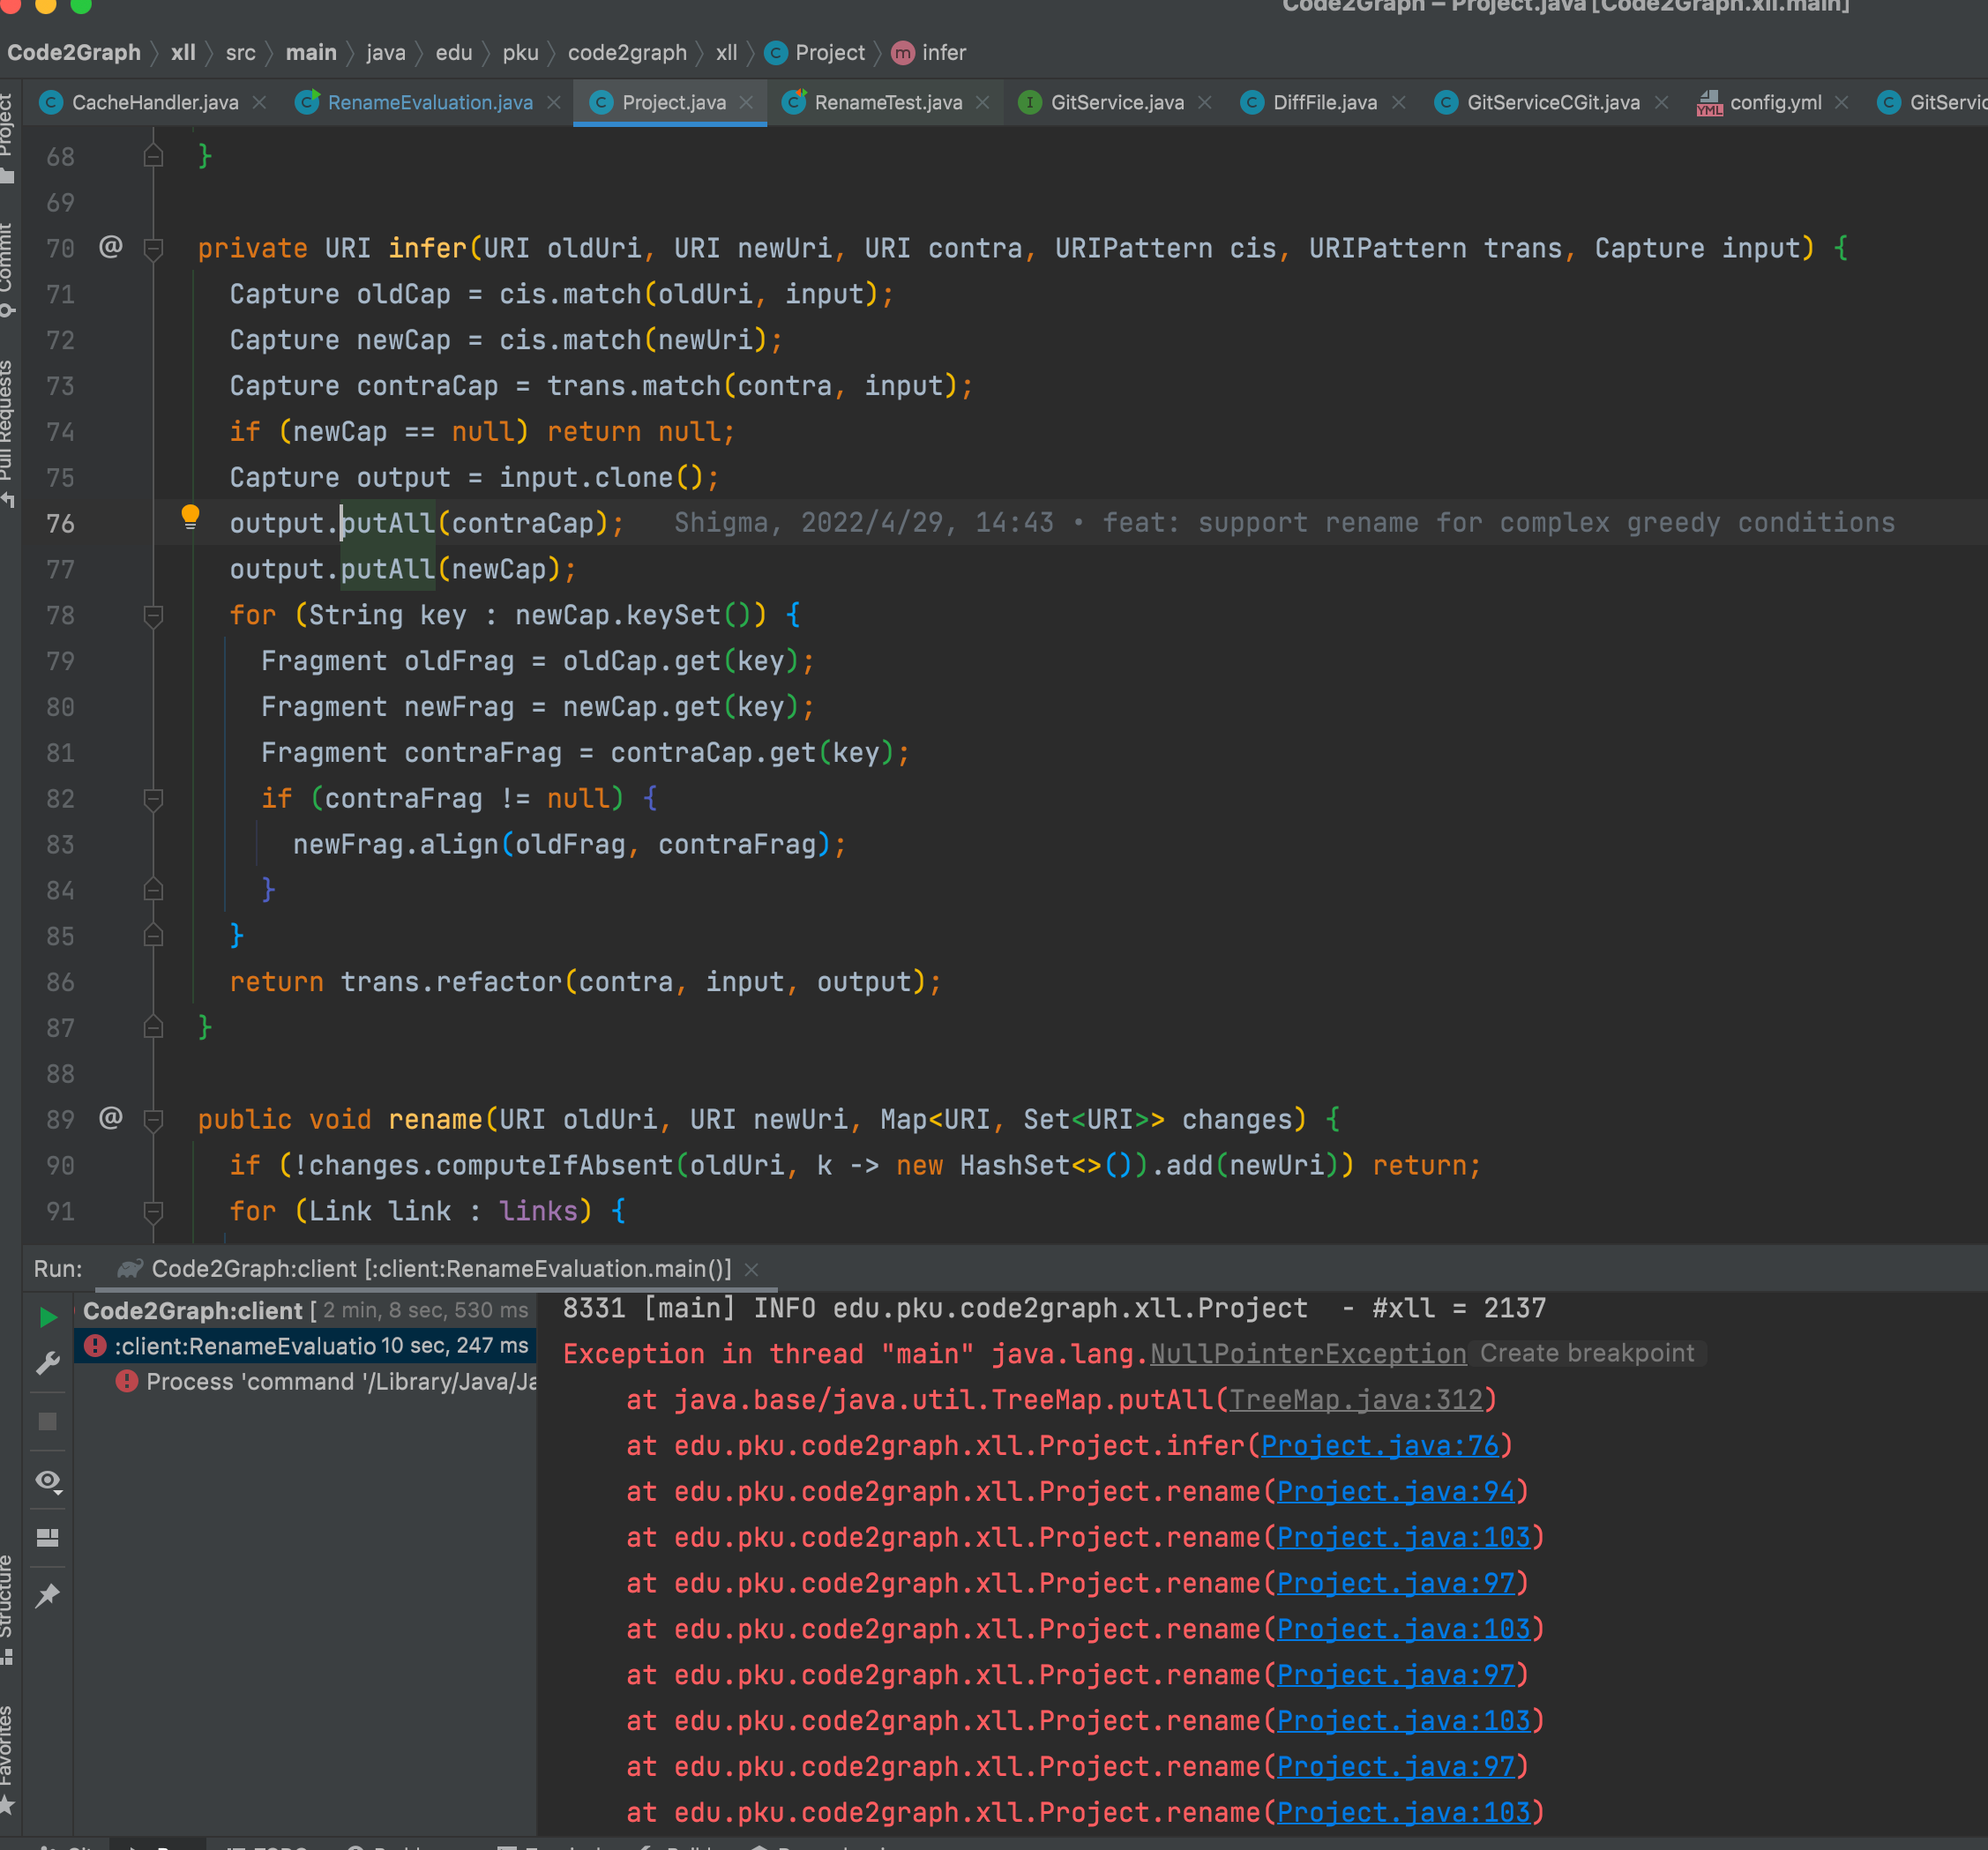Click the Create breakpoint hint
The image size is (1988, 1850).
[1586, 1353]
